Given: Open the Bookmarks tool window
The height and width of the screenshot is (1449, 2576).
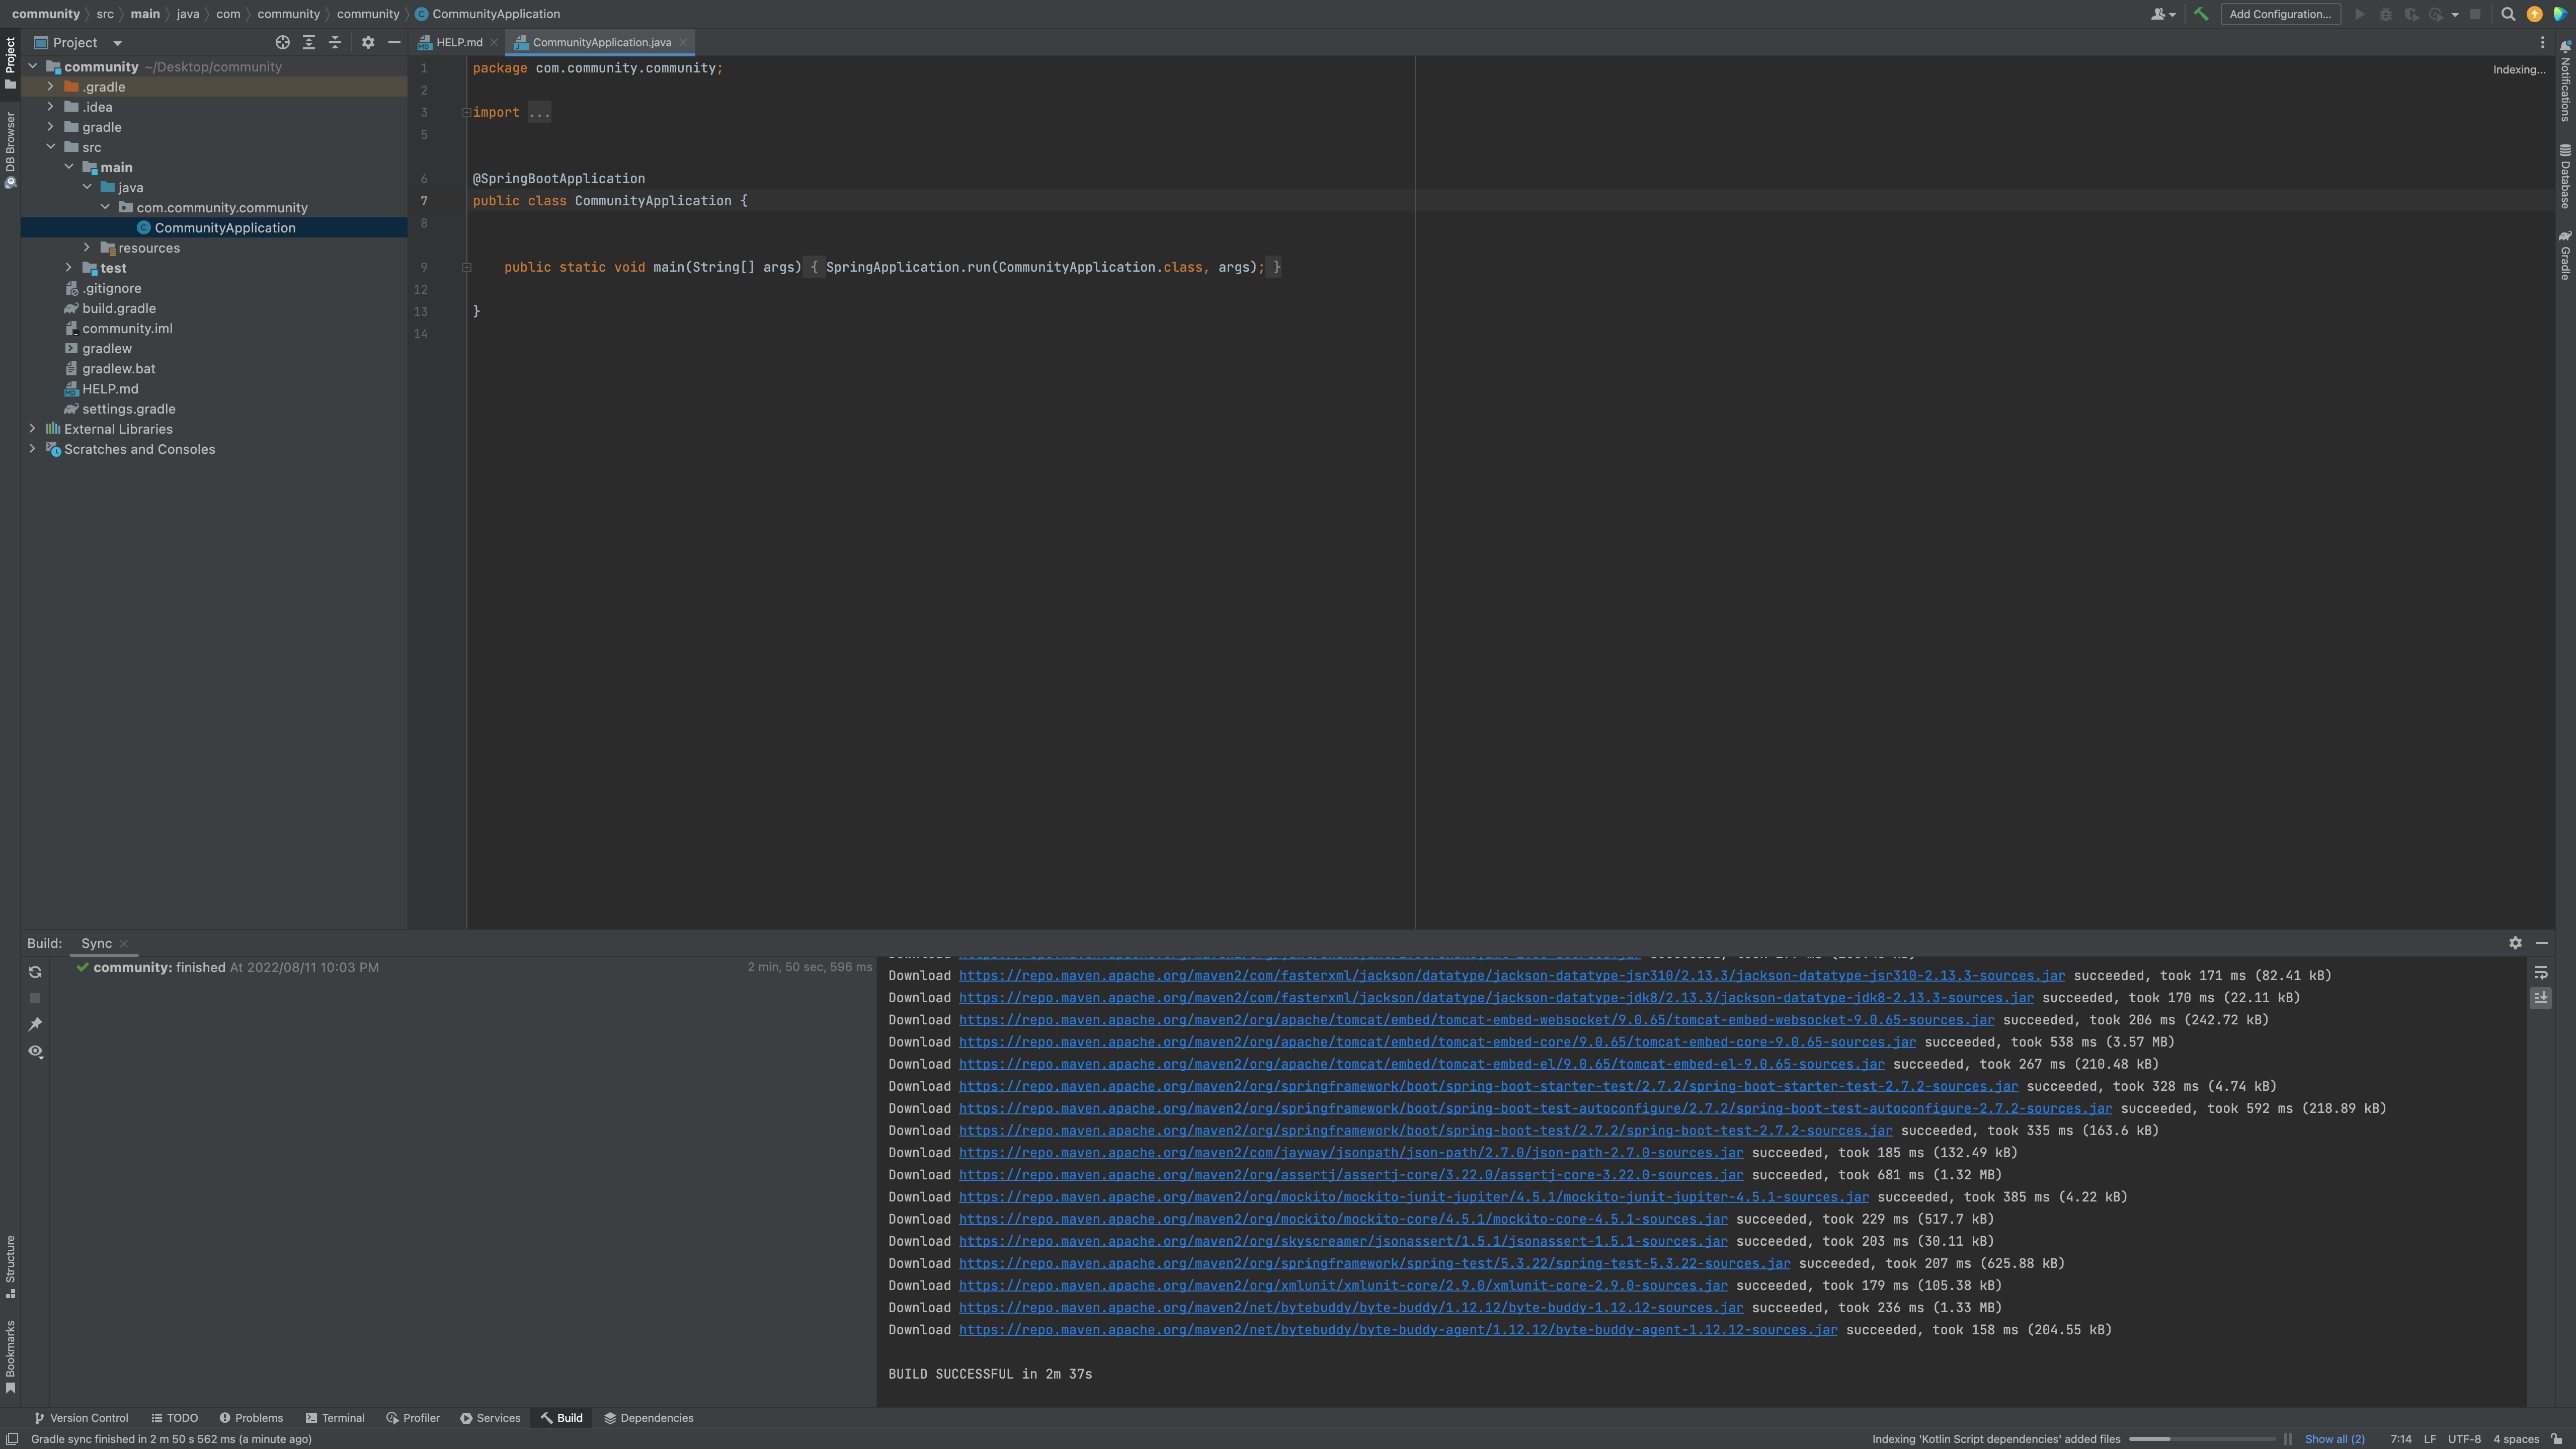Looking at the screenshot, I should [10, 1356].
